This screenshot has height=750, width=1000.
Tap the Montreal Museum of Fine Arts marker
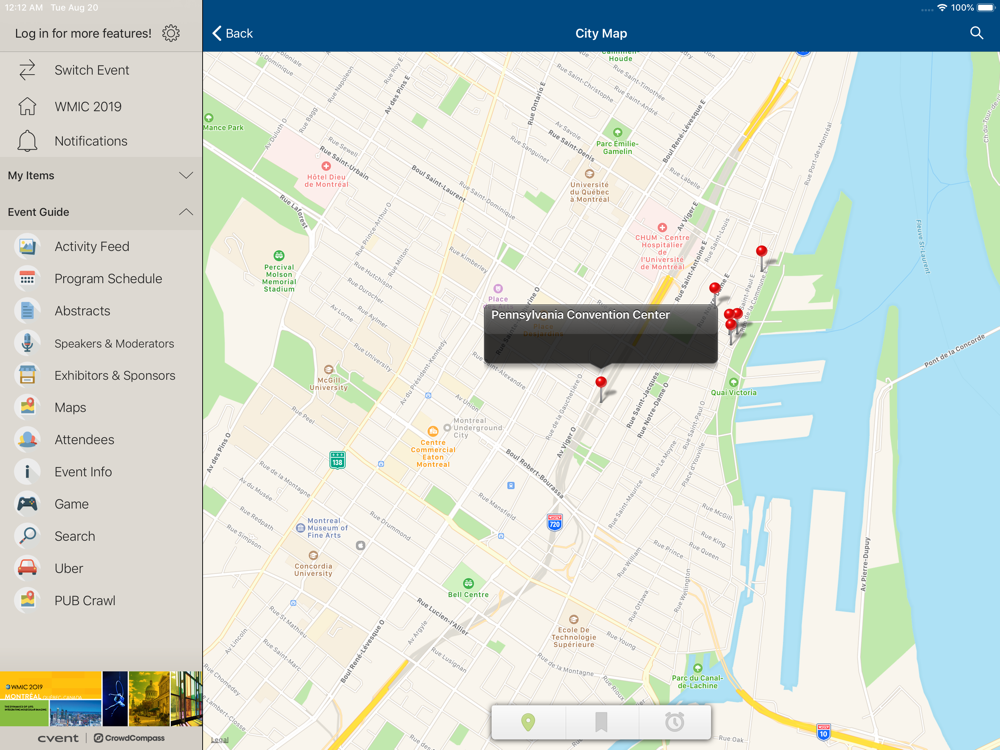point(300,527)
